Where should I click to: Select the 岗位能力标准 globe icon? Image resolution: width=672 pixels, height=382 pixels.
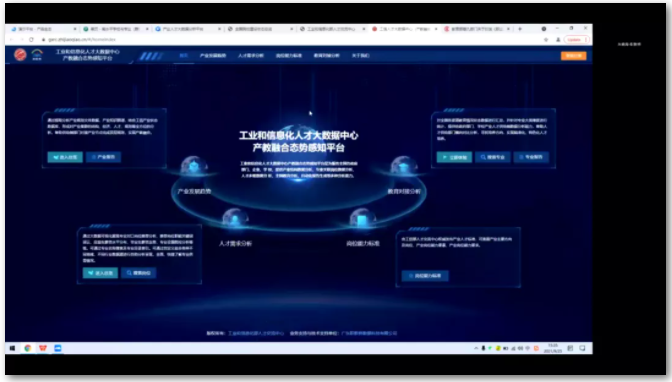362,219
